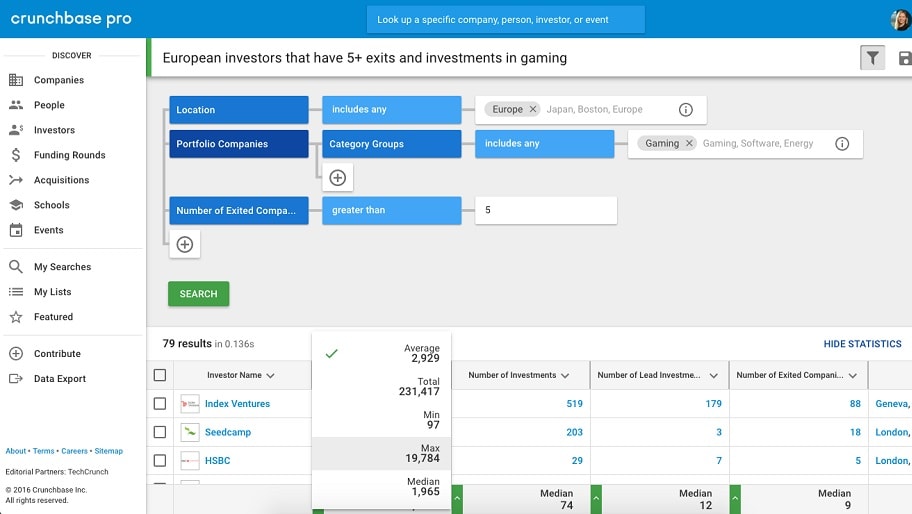Add a new top-level filter row
912x514 pixels.
coord(184,244)
